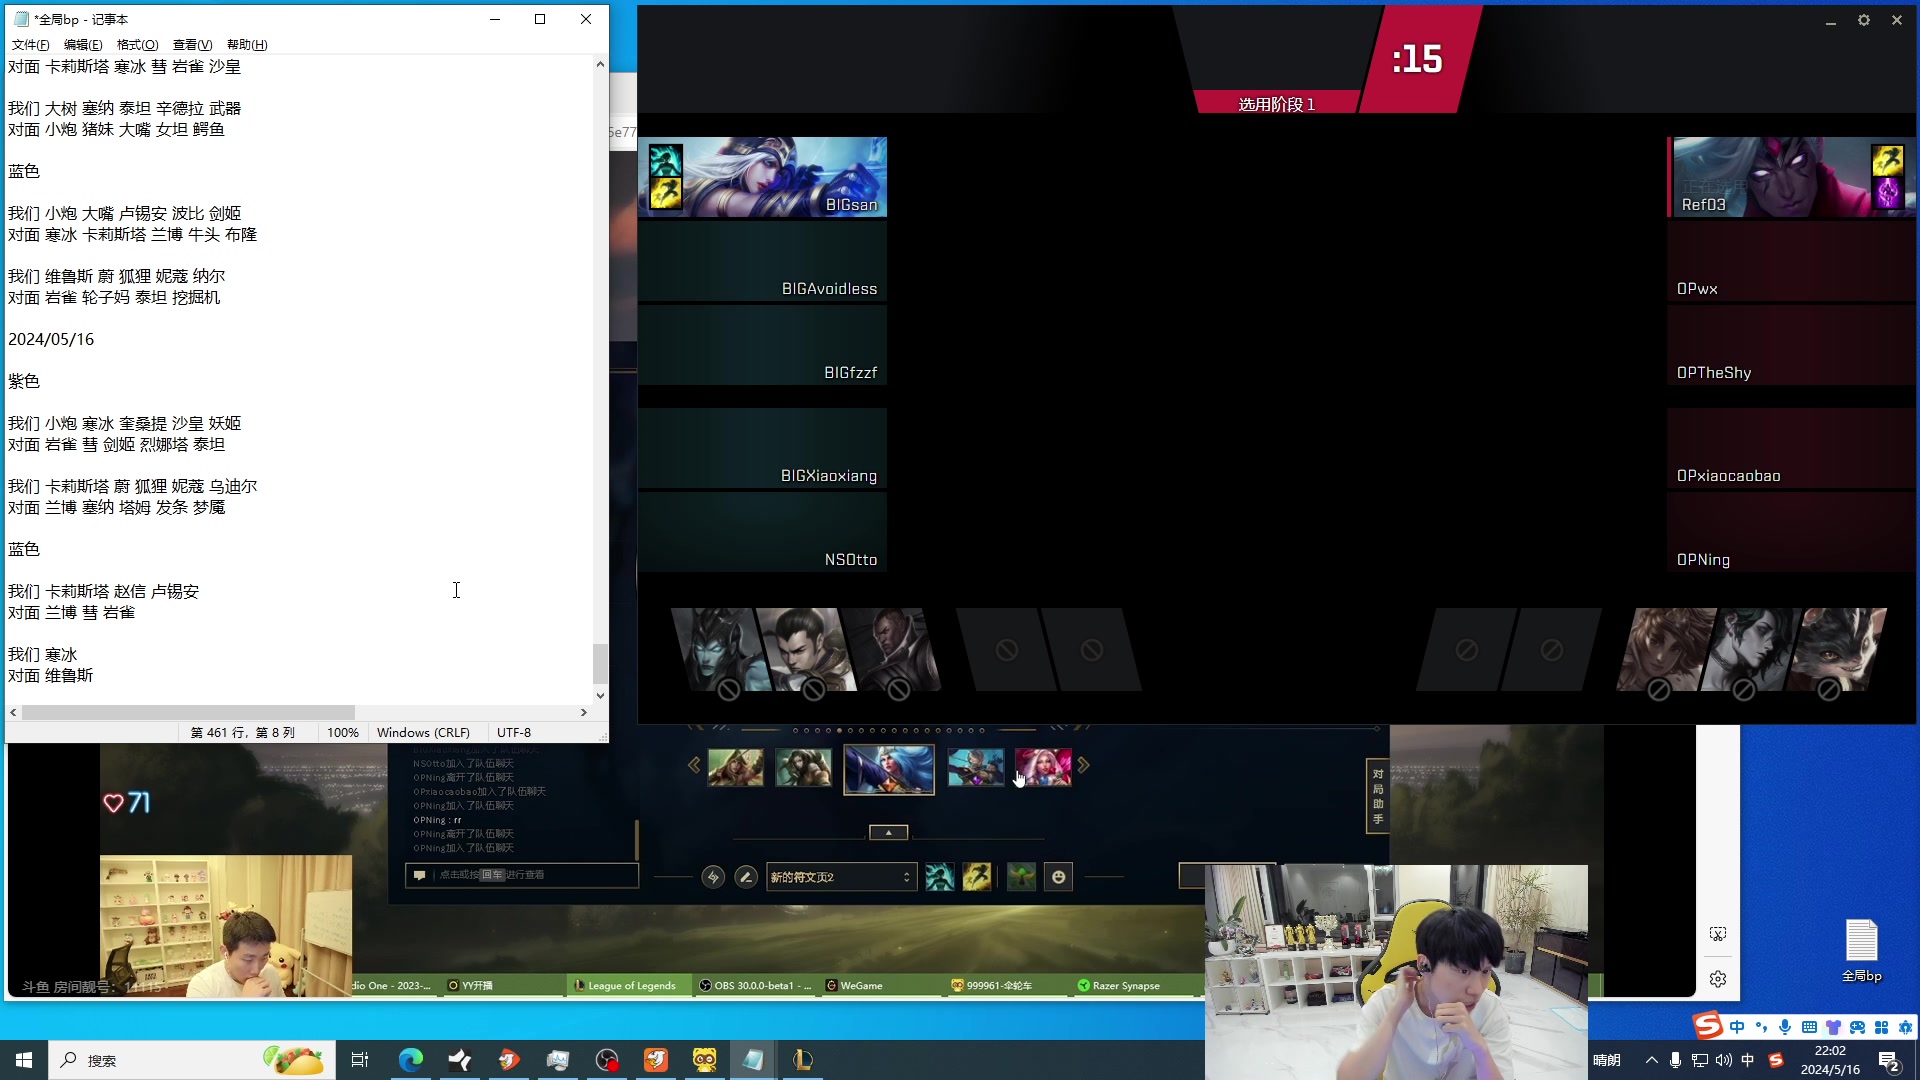1920x1080 pixels.
Task: Select the BIGAvoidless player slot
Action: coord(763,261)
